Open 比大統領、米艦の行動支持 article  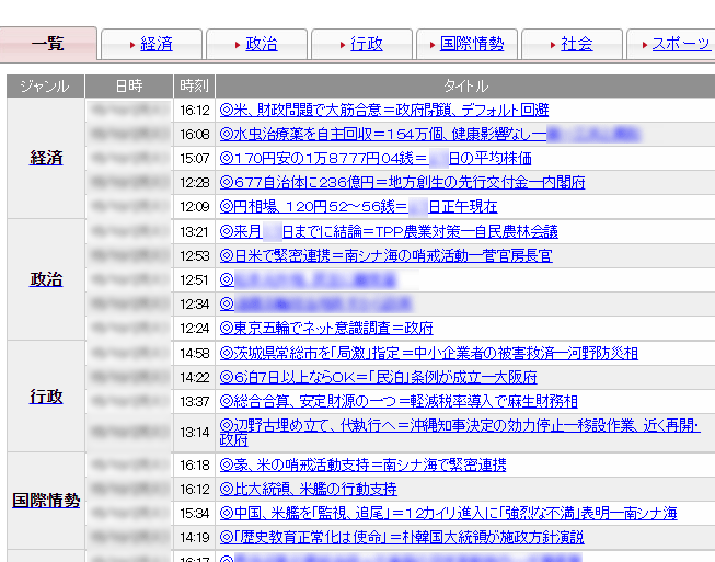click(308, 489)
